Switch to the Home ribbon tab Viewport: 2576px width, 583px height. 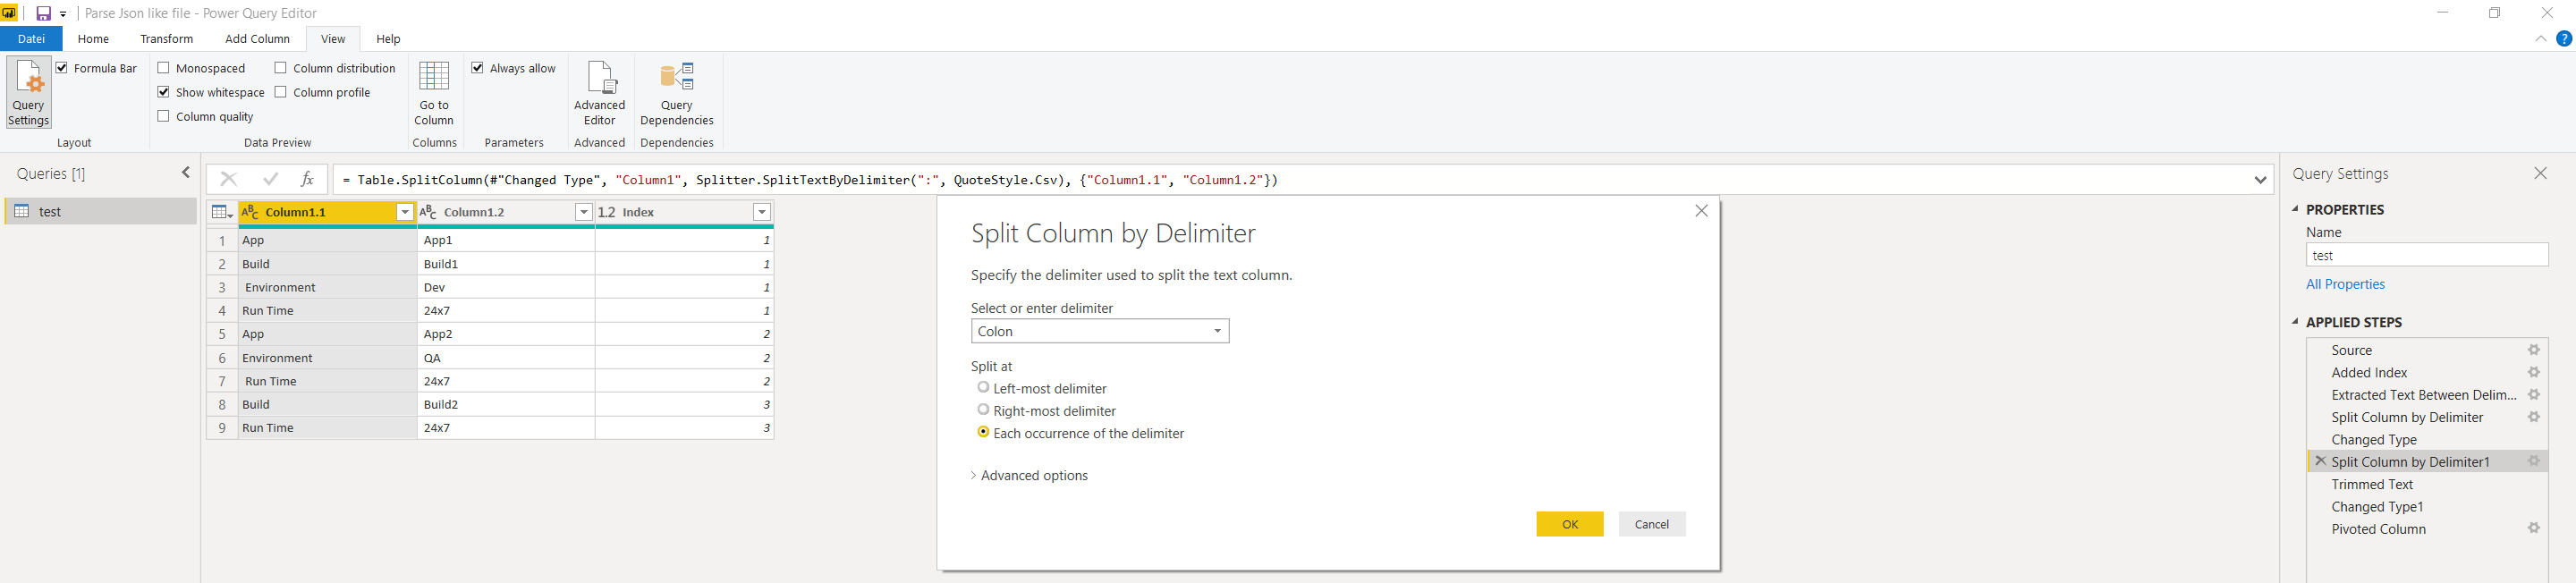(93, 39)
